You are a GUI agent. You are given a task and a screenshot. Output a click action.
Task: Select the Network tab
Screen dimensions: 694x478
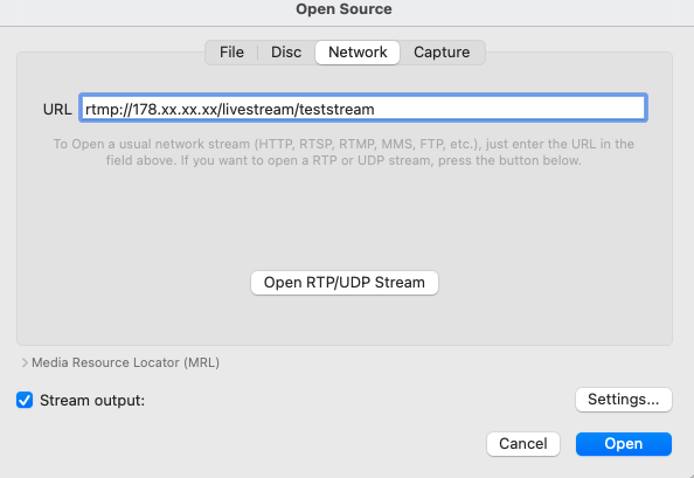point(357,52)
